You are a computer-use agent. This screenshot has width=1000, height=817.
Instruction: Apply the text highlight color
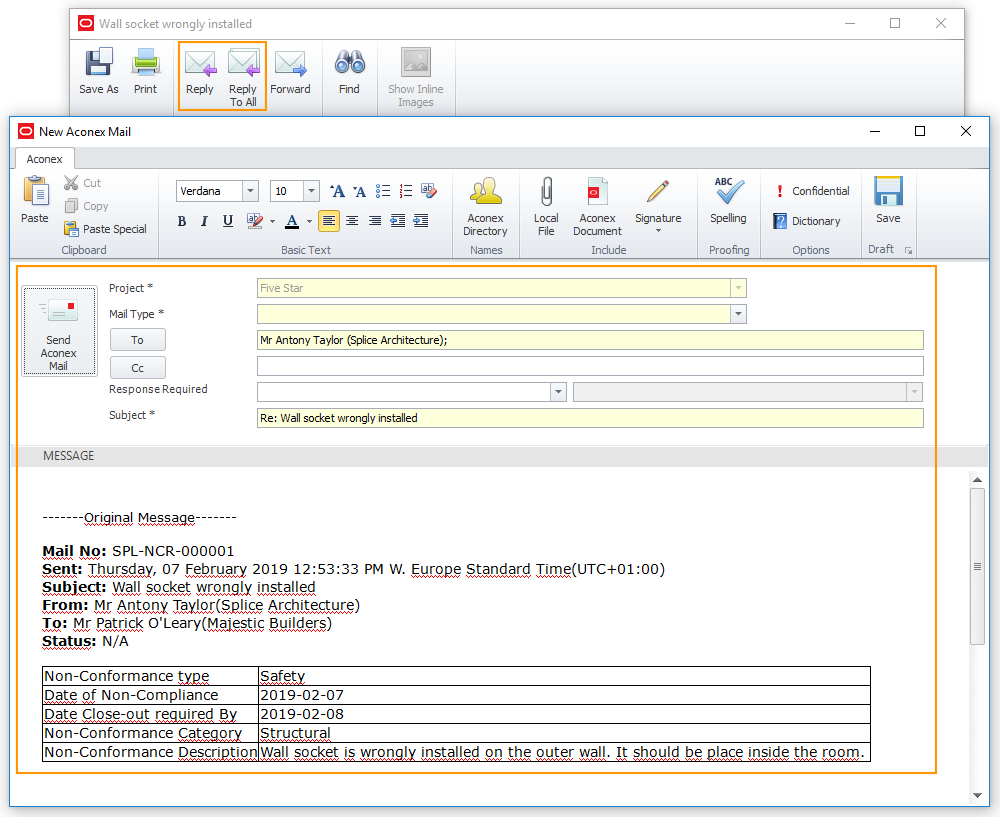[254, 221]
